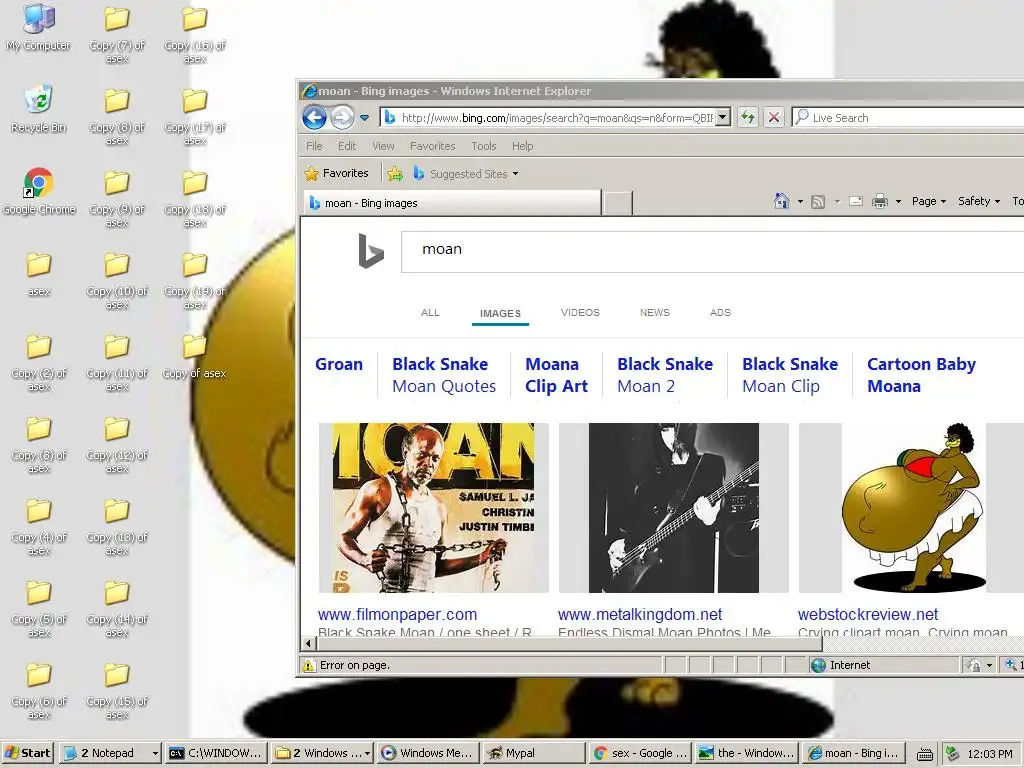Switch to the NEWS tab
The image size is (1024, 768).
pyautogui.click(x=654, y=313)
